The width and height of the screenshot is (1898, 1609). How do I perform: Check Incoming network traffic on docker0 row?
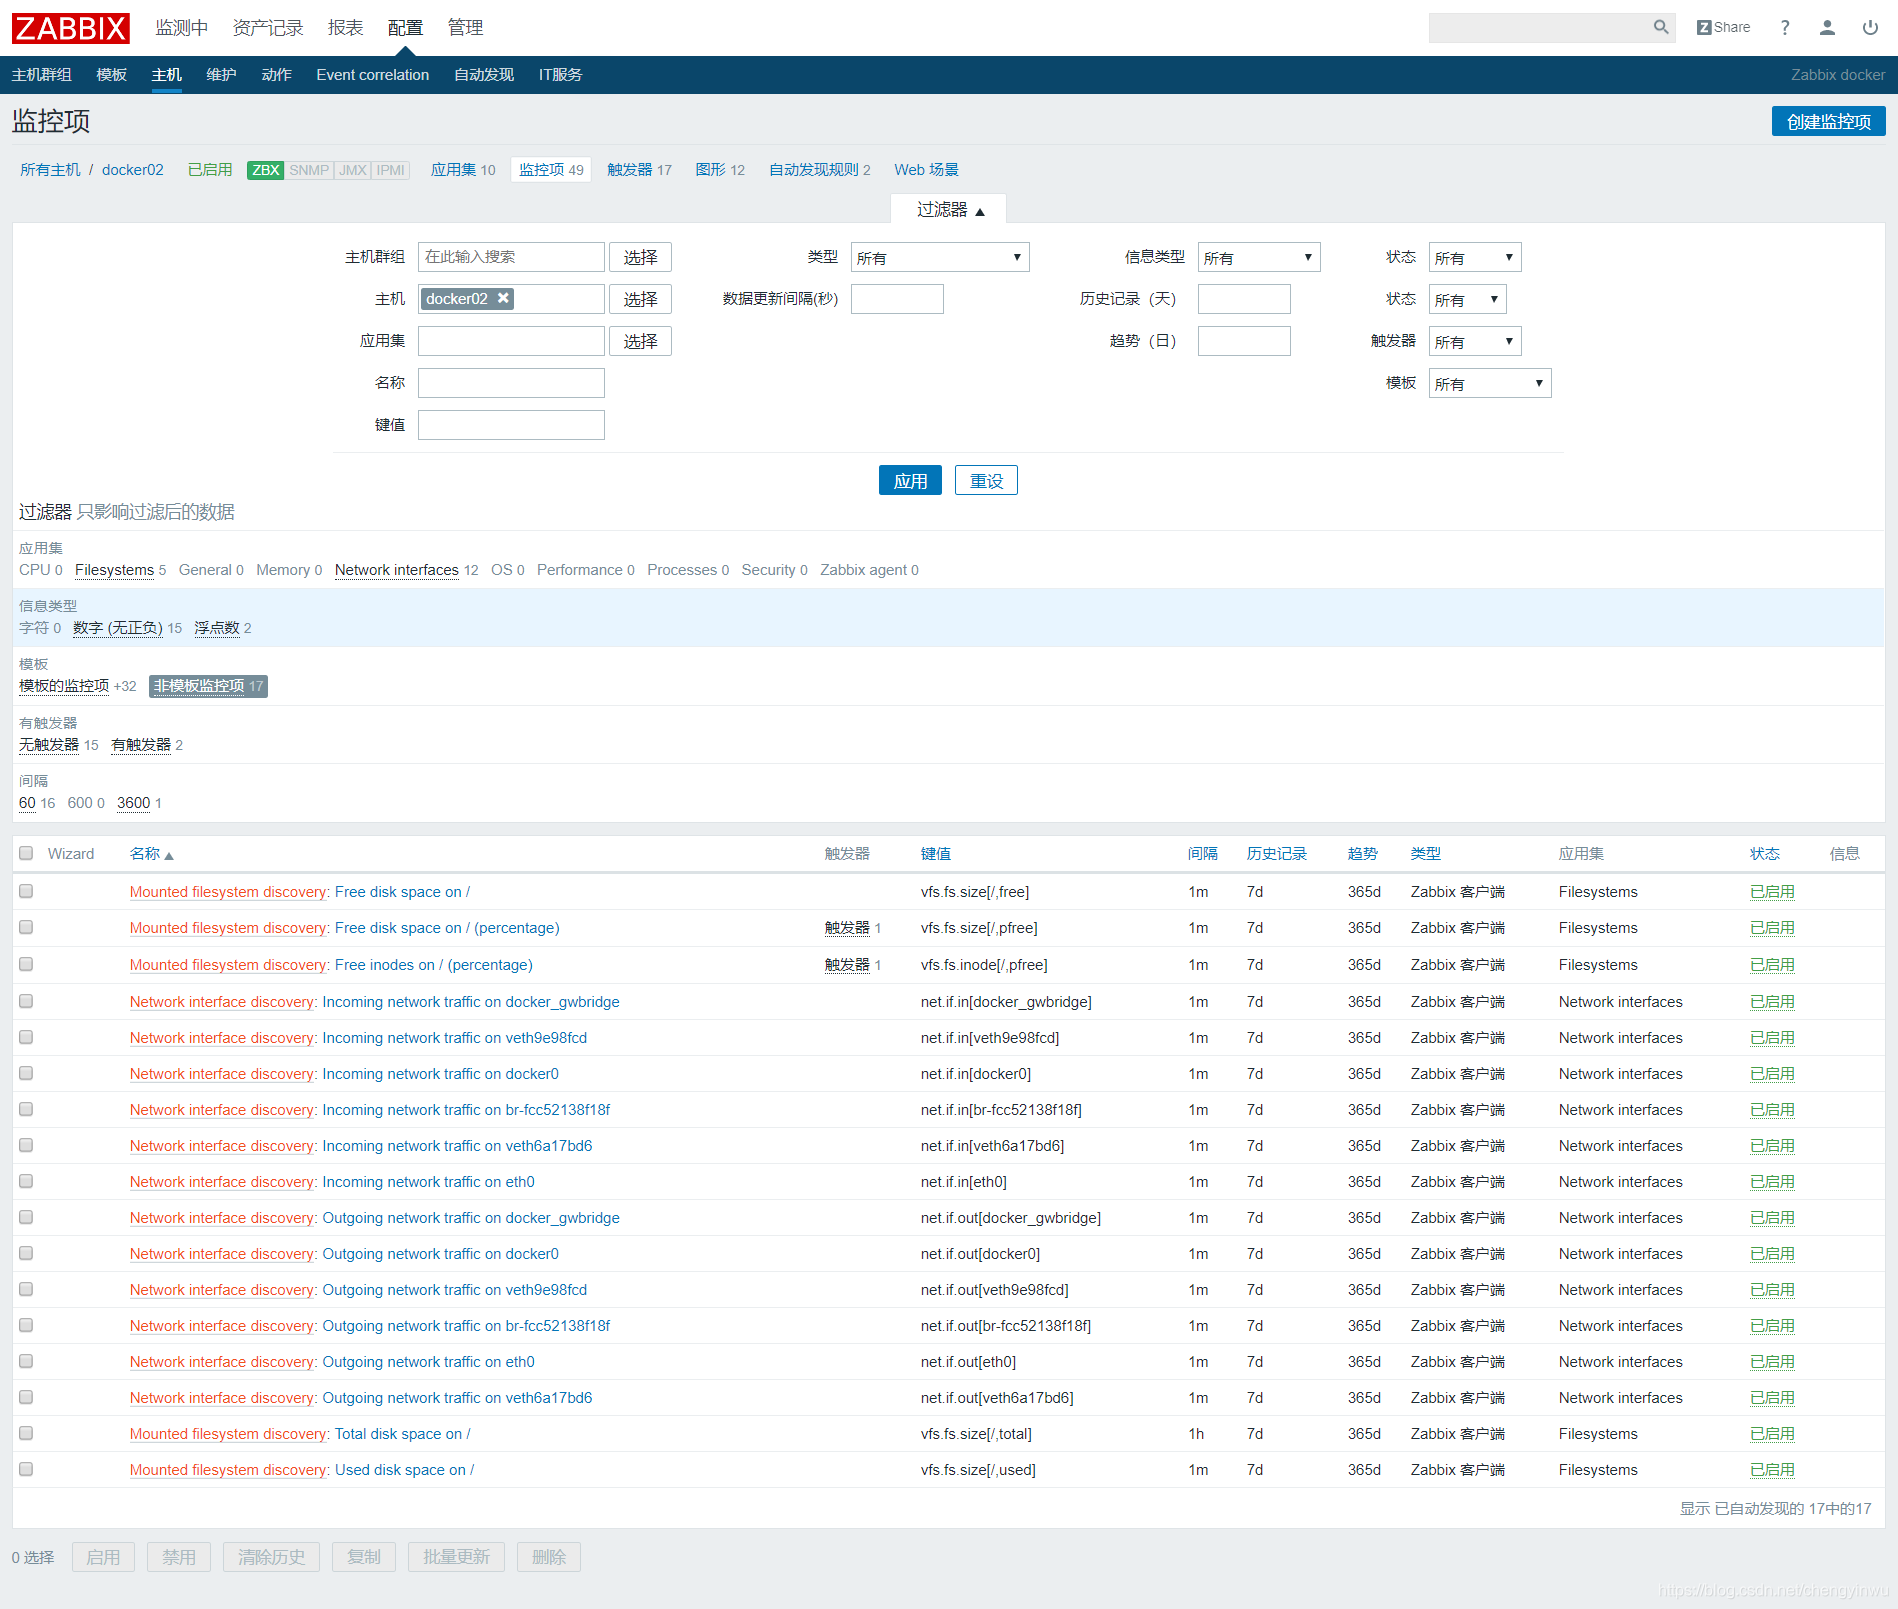pos(26,1073)
